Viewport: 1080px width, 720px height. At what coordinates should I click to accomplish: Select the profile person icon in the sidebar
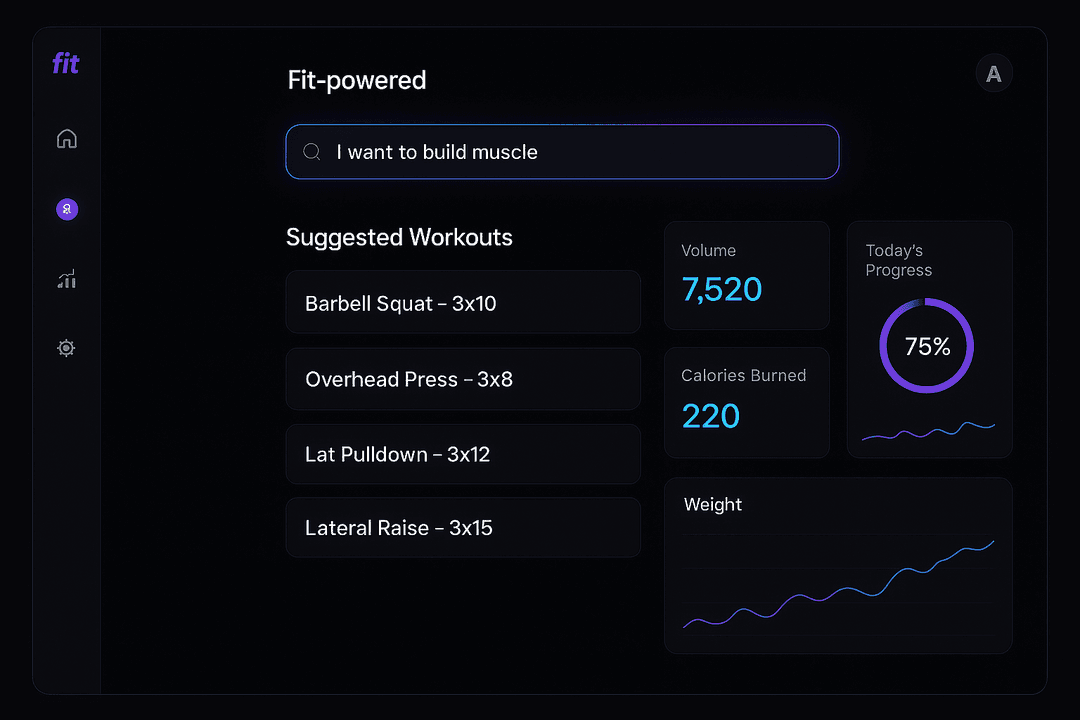click(x=66, y=209)
